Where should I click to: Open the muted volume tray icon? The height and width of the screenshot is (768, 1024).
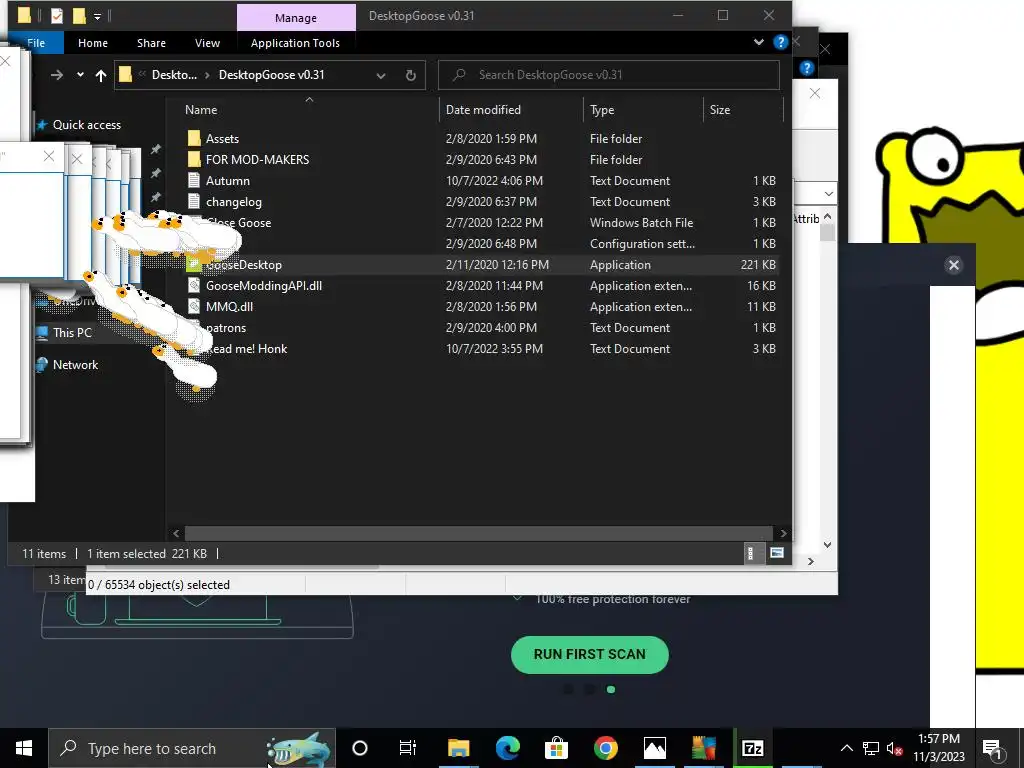coord(894,748)
